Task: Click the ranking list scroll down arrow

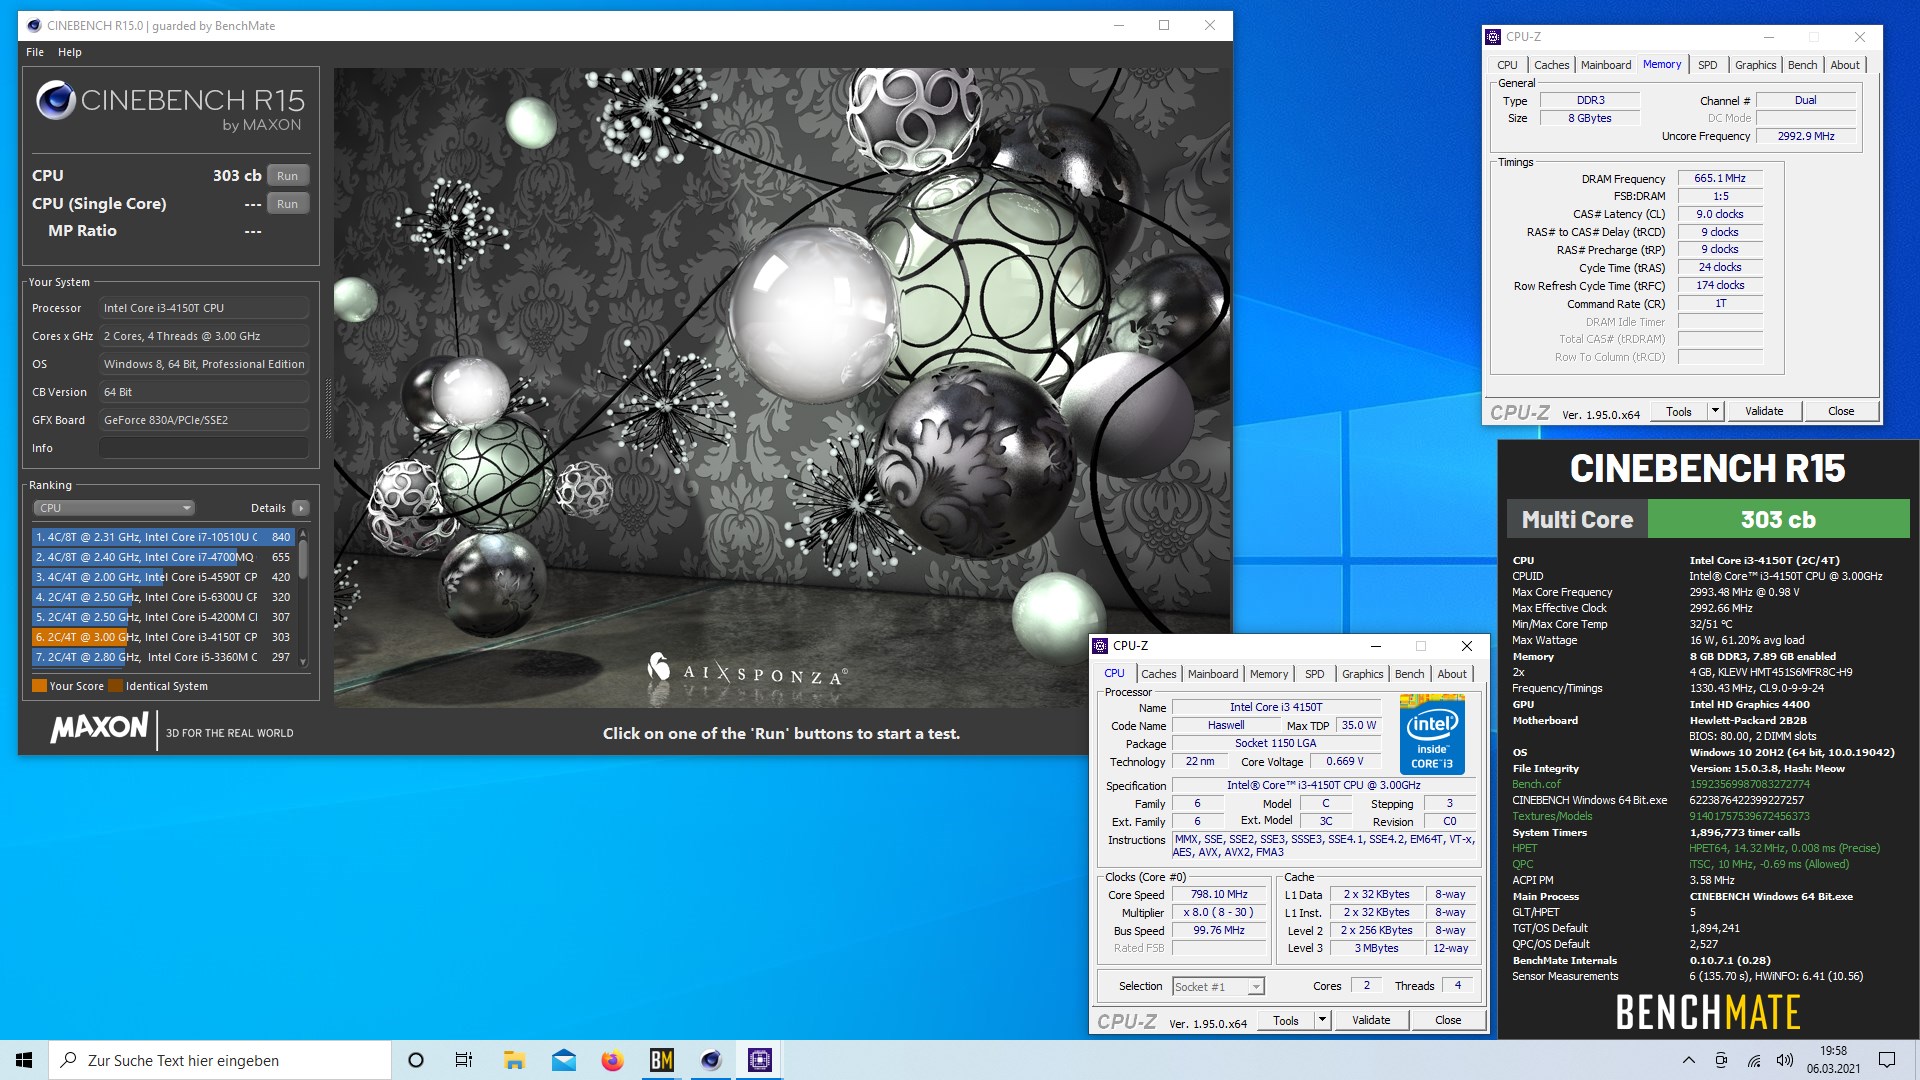Action: 303,662
